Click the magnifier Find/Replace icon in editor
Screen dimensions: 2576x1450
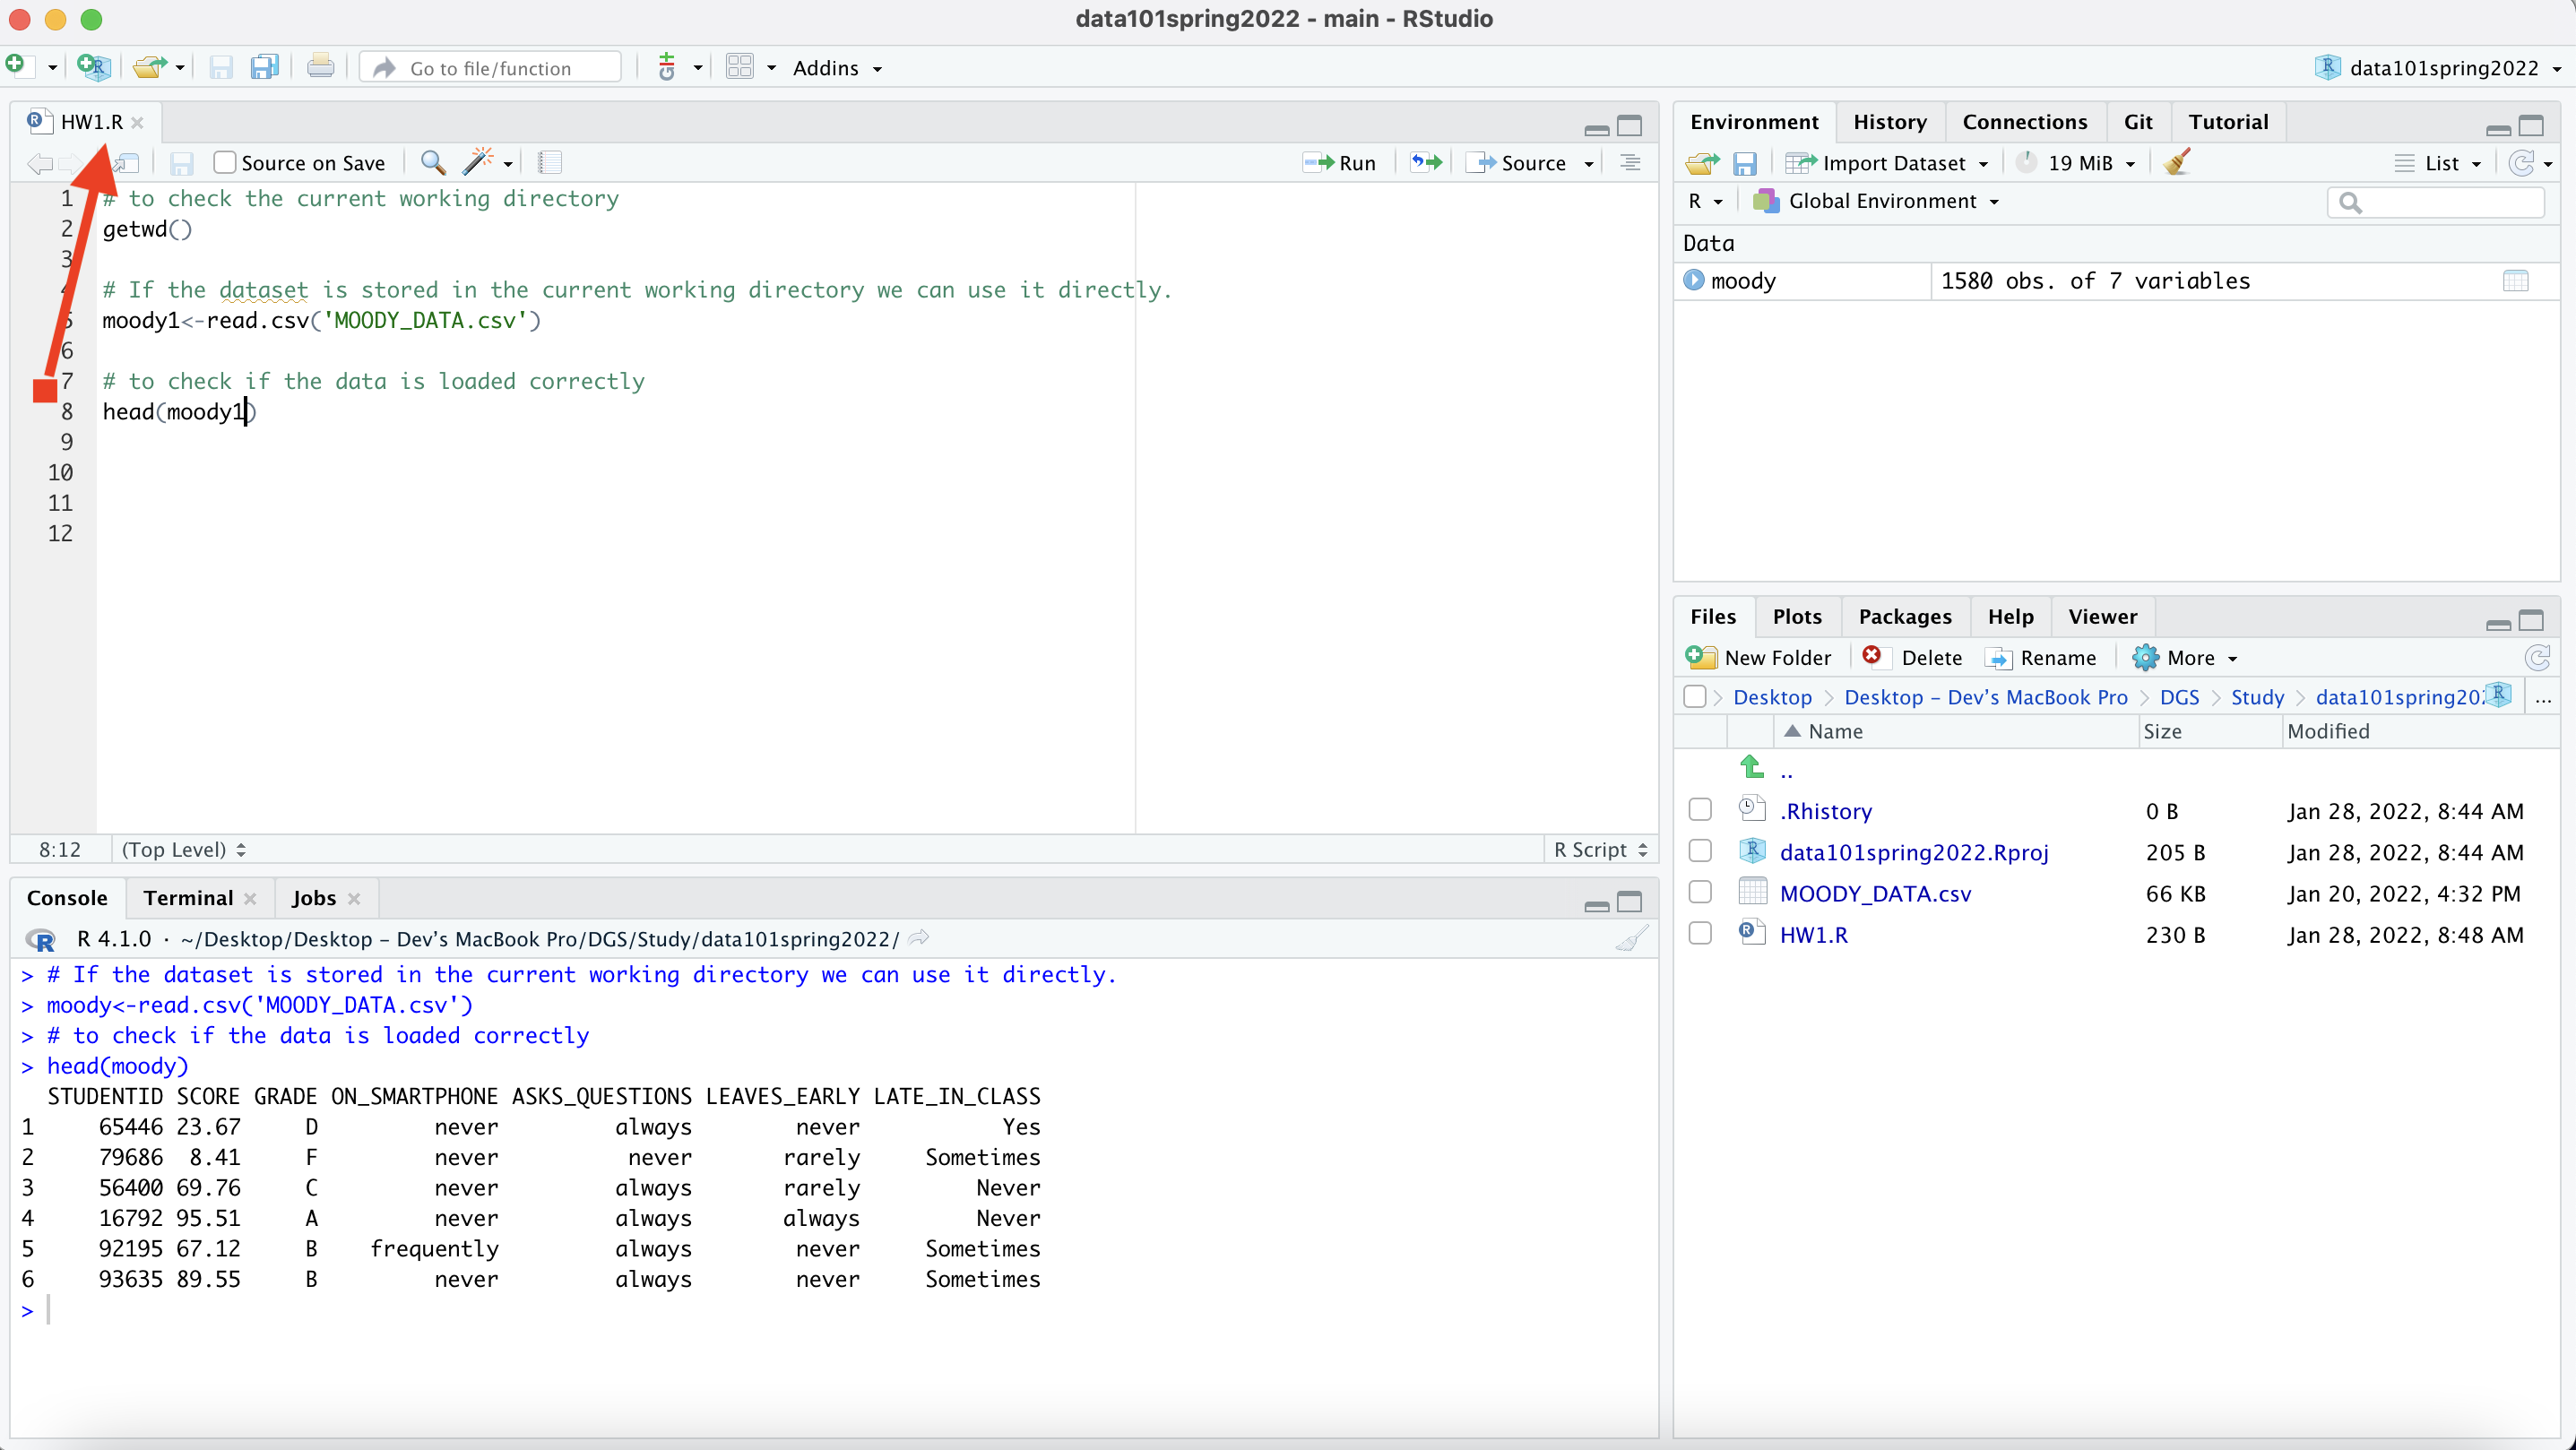(432, 162)
